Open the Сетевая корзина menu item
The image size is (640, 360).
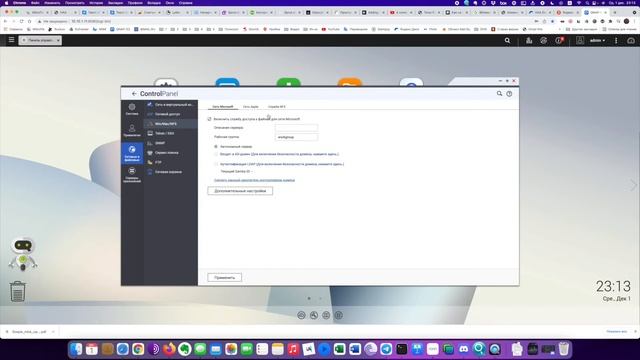click(171, 172)
